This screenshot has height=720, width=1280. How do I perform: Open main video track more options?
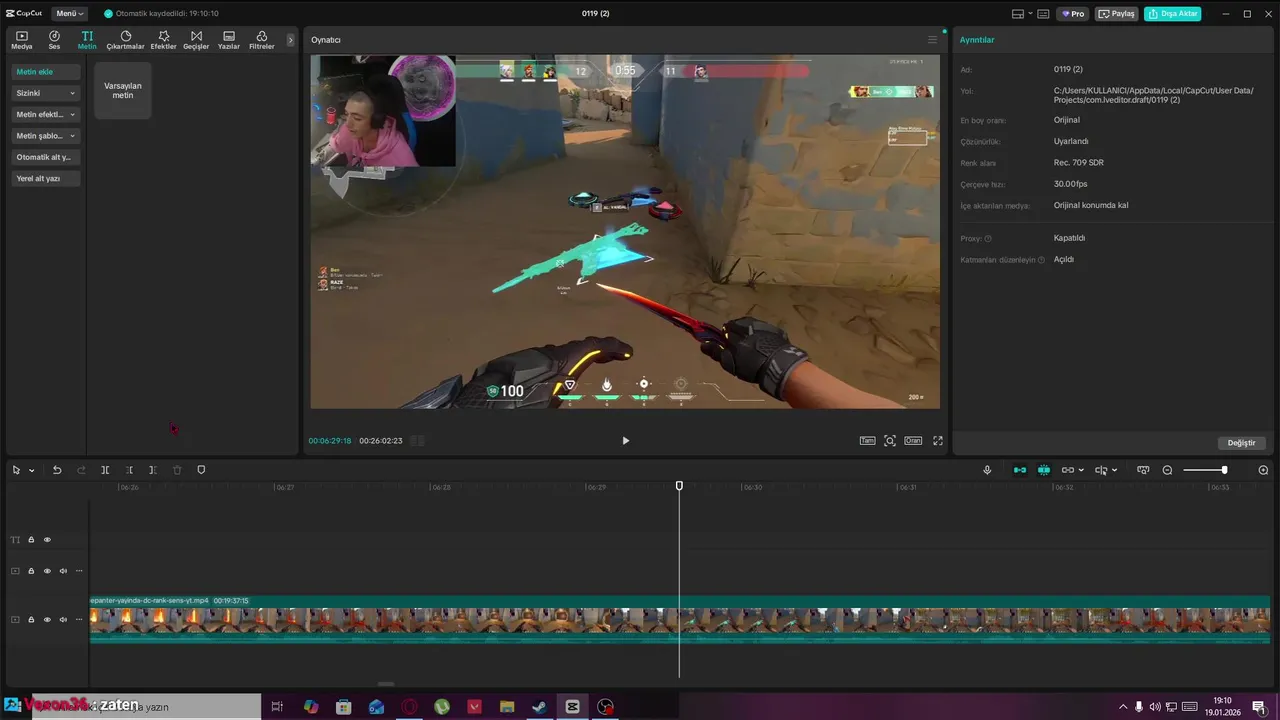79,620
